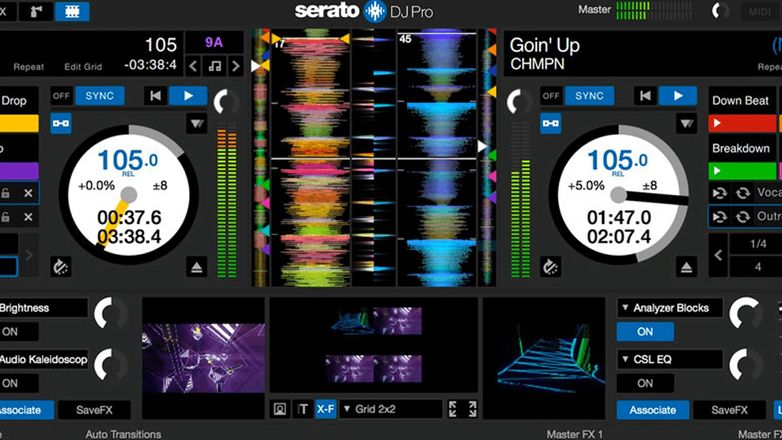
Task: Open the Master FX 1 tab
Action: click(575, 434)
